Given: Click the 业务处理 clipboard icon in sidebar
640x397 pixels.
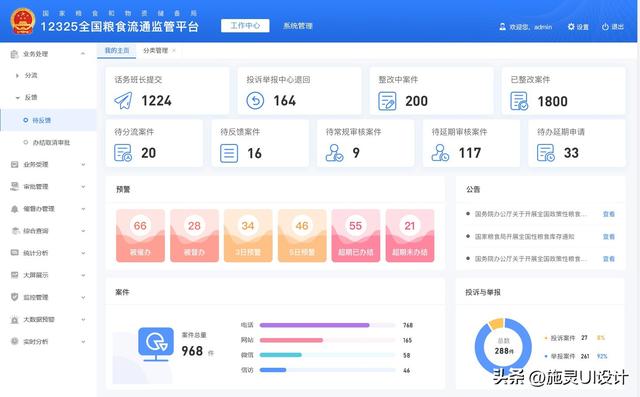Looking at the screenshot, I should pos(14,54).
